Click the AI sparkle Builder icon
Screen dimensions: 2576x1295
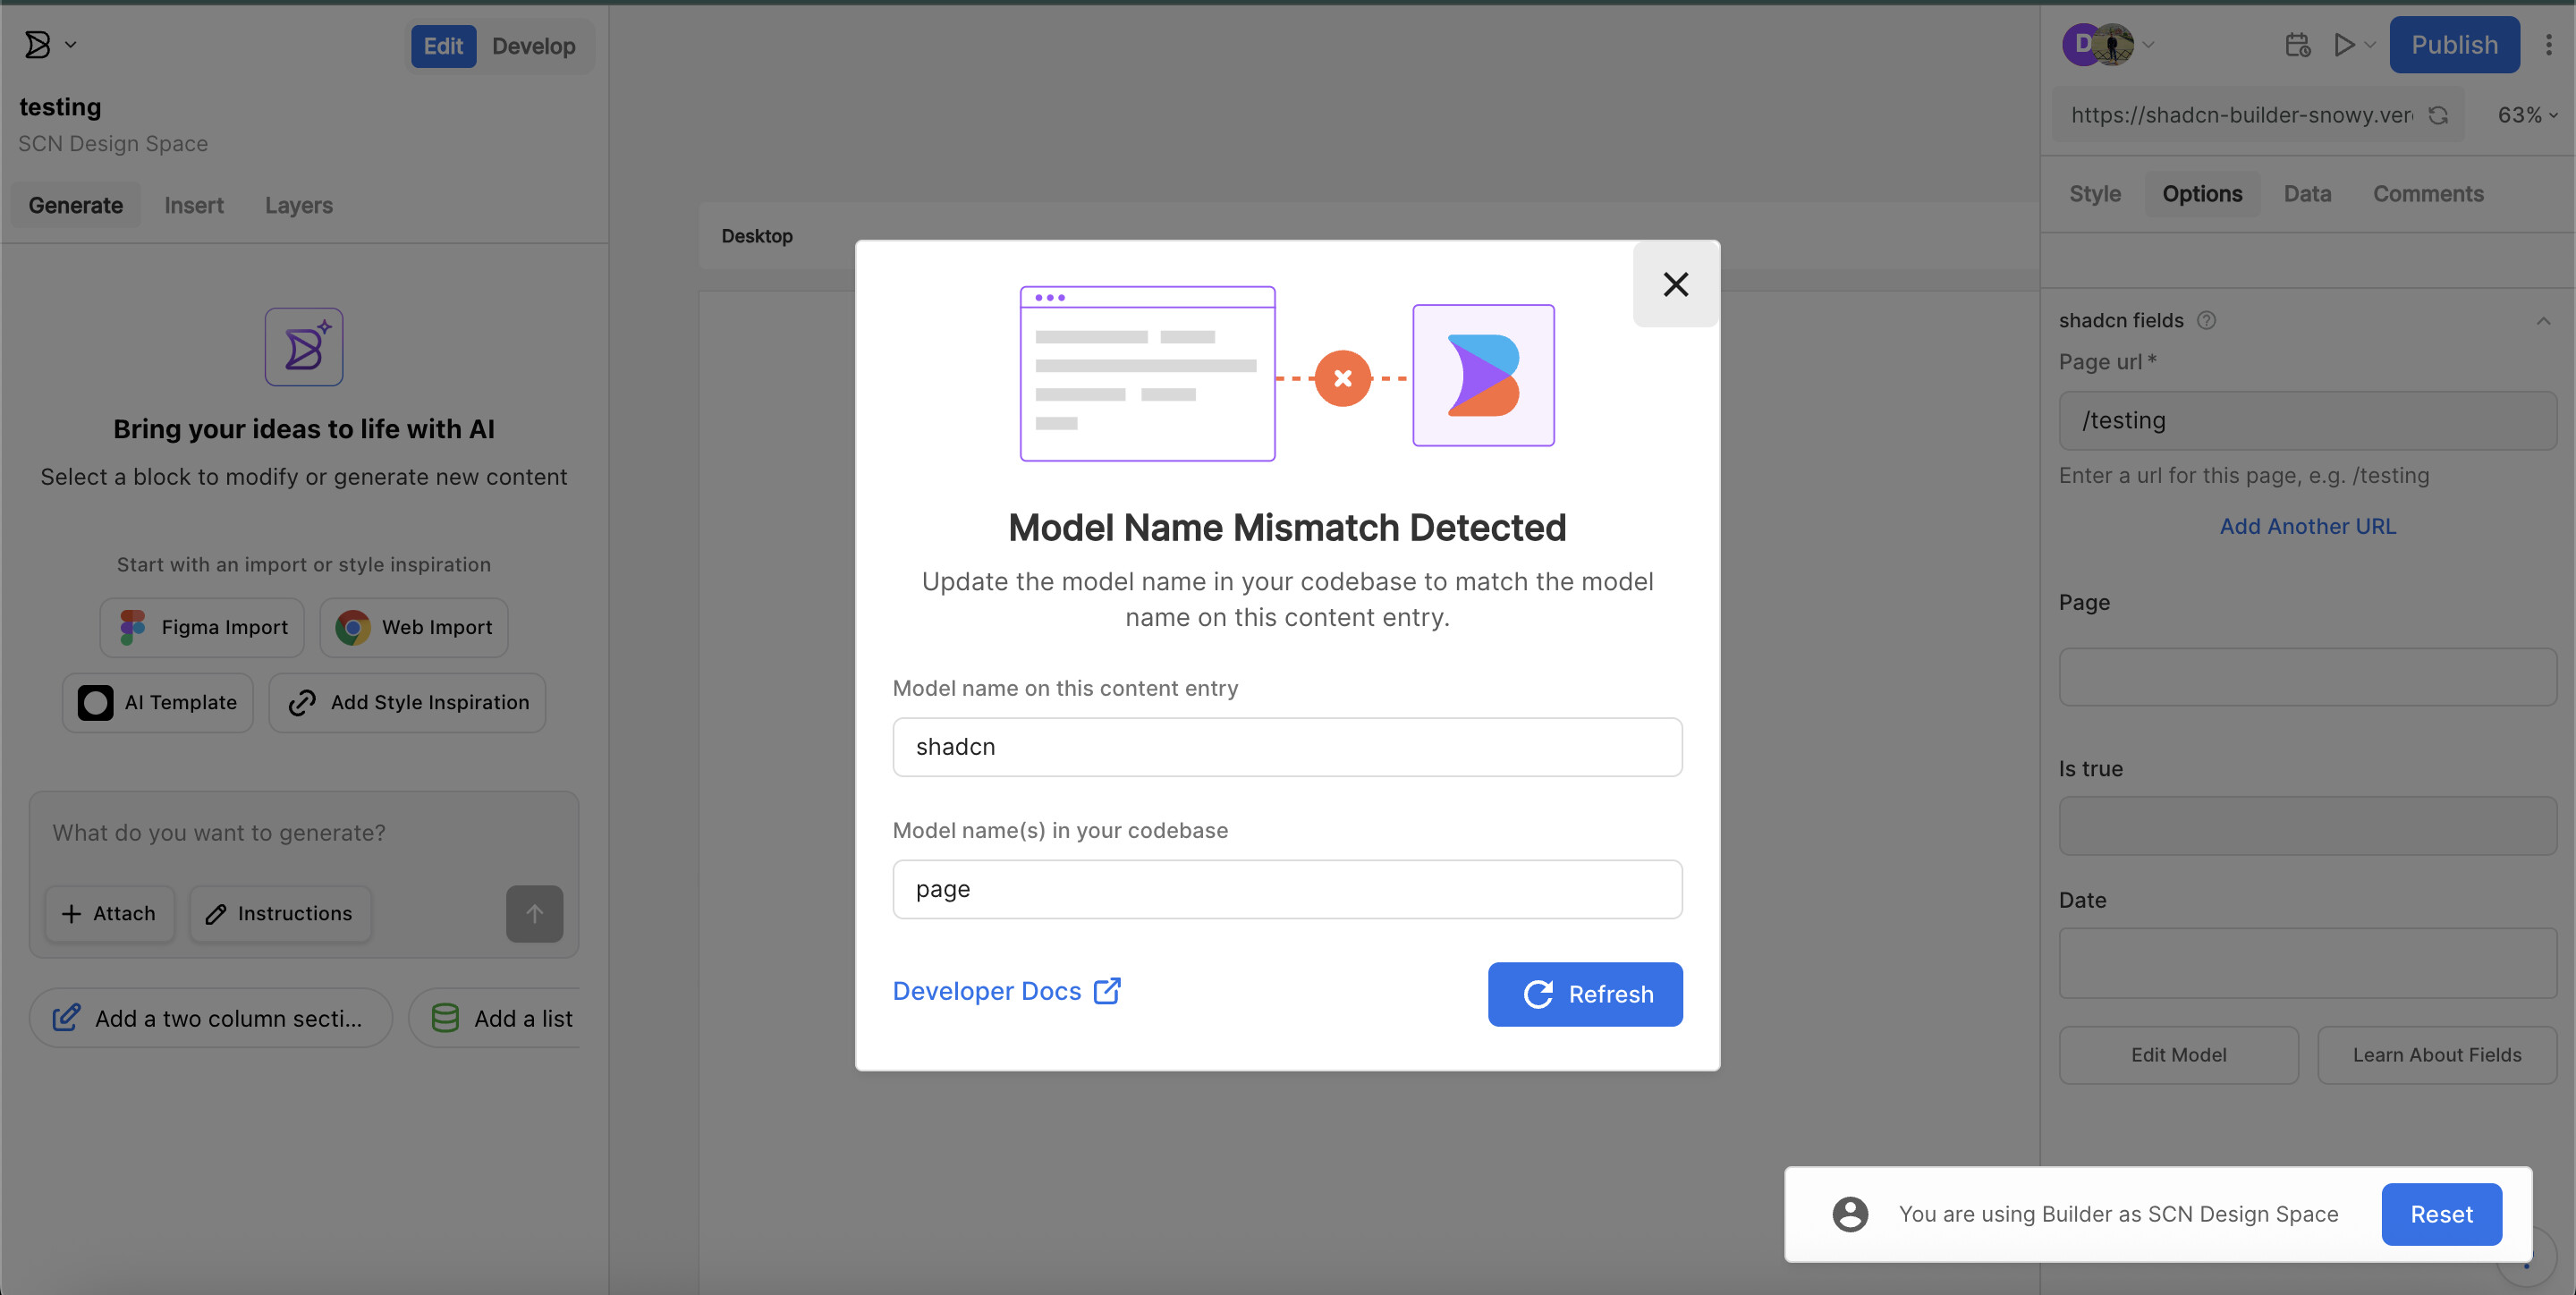click(303, 346)
